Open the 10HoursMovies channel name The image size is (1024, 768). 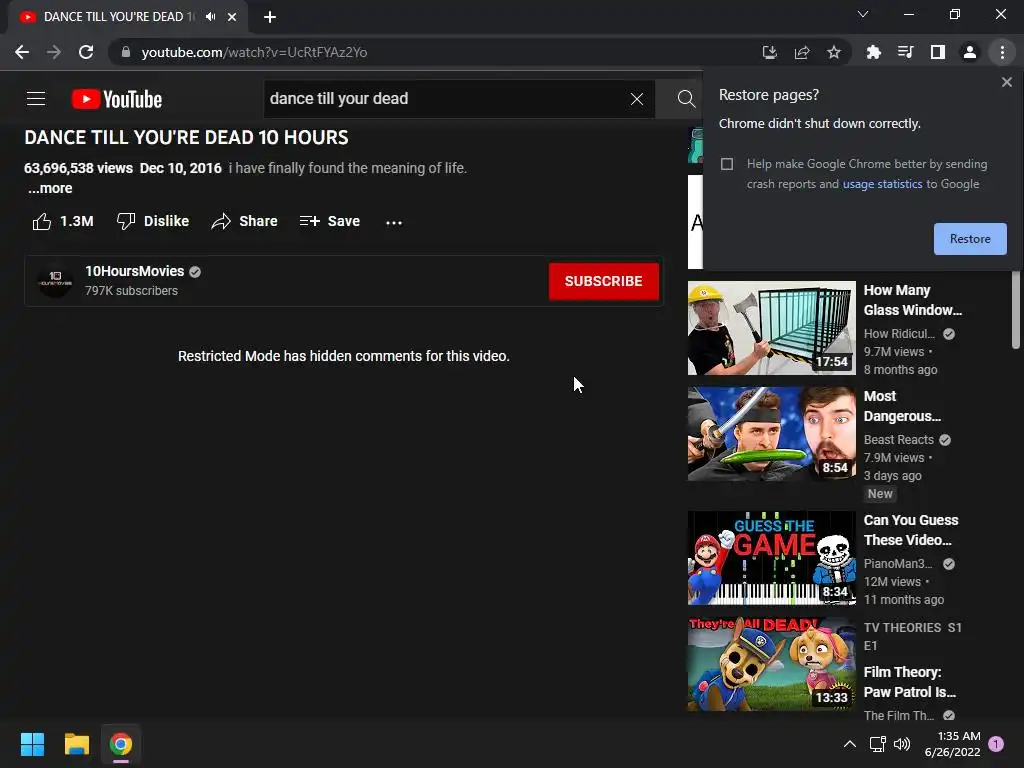(135, 271)
